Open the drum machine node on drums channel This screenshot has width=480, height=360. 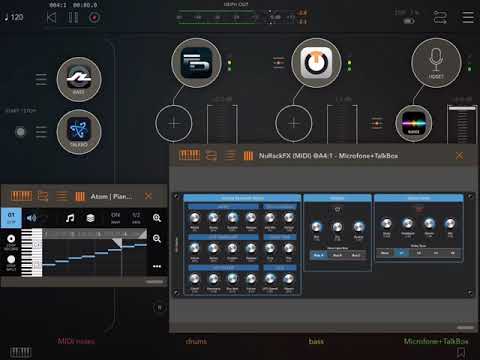point(196,63)
